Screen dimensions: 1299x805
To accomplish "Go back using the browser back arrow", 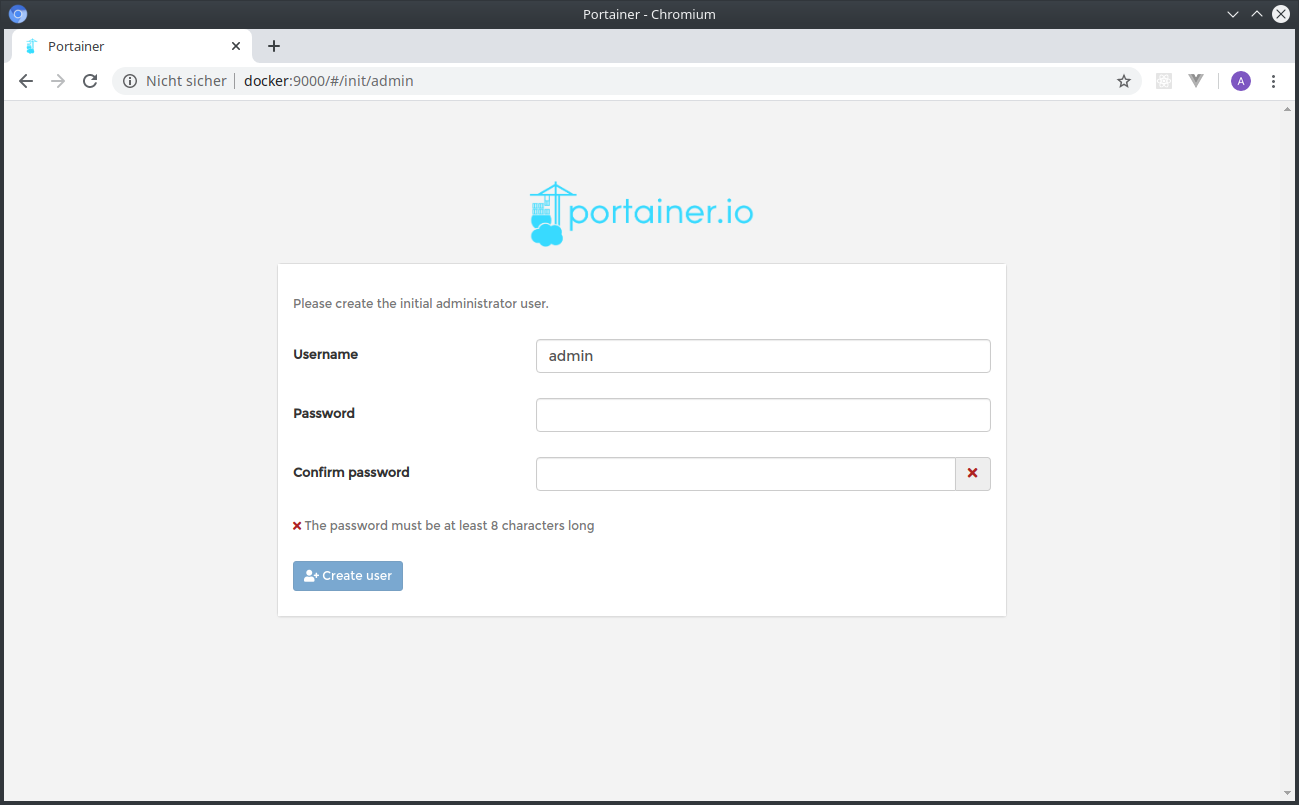I will coord(26,81).
